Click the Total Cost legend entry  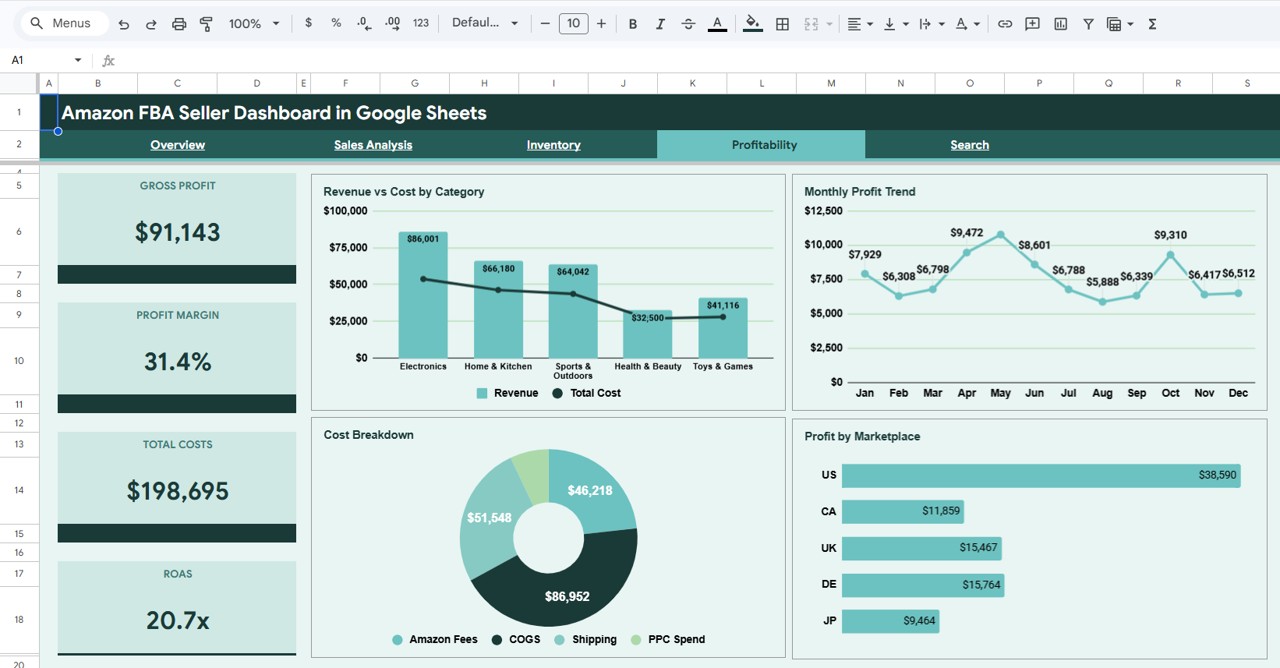pos(586,394)
